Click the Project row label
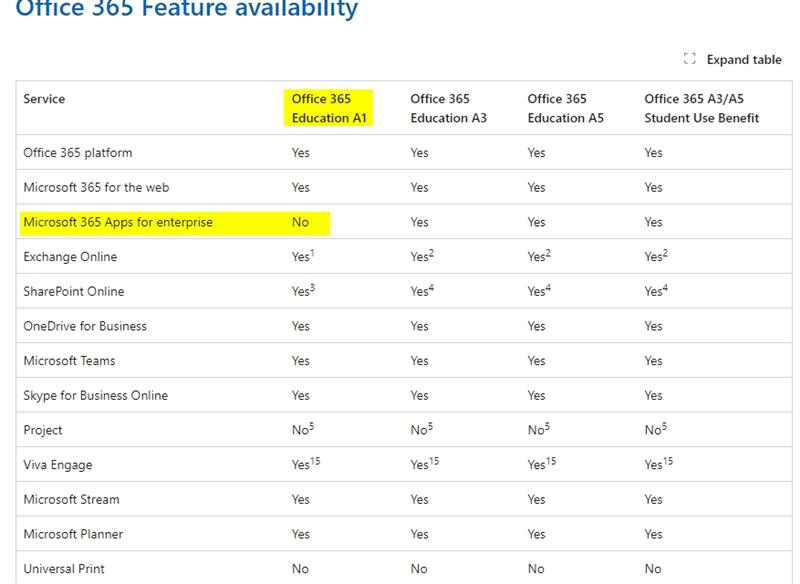The image size is (800, 584). click(x=43, y=430)
